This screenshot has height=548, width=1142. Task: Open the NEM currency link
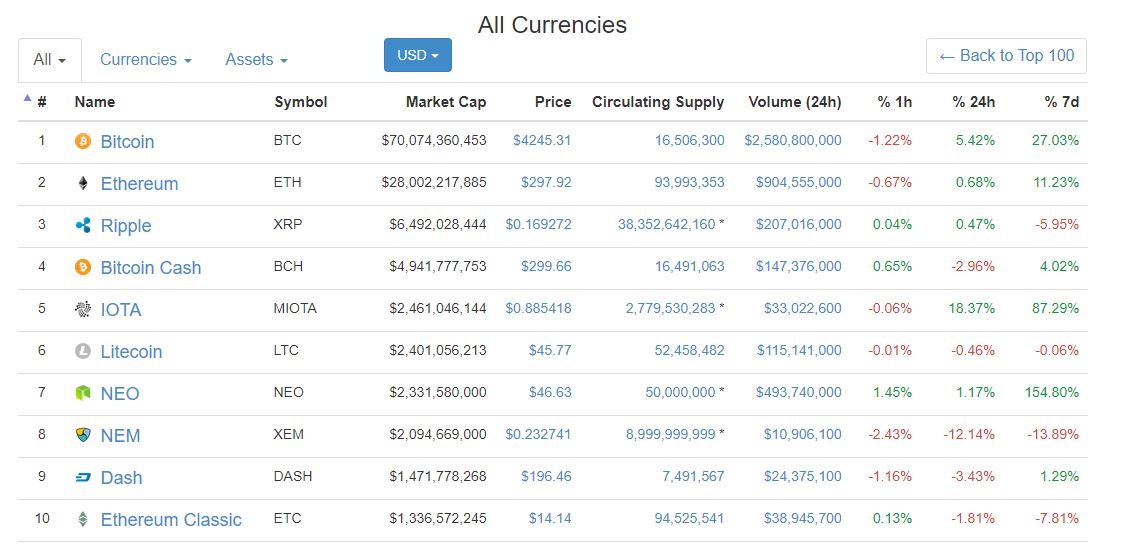120,436
